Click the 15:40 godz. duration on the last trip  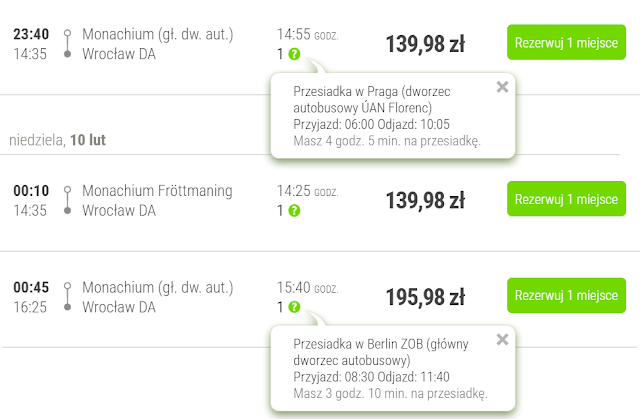click(x=307, y=287)
